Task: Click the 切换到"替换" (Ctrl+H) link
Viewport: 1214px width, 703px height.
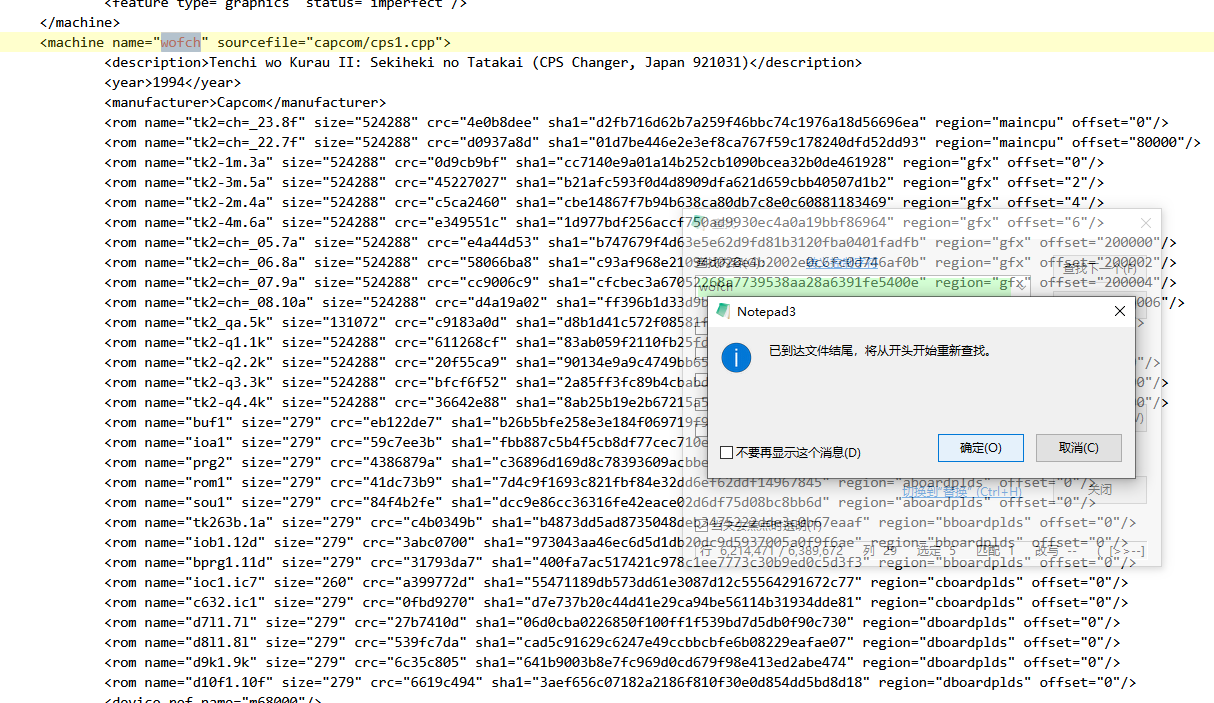Action: 962,491
